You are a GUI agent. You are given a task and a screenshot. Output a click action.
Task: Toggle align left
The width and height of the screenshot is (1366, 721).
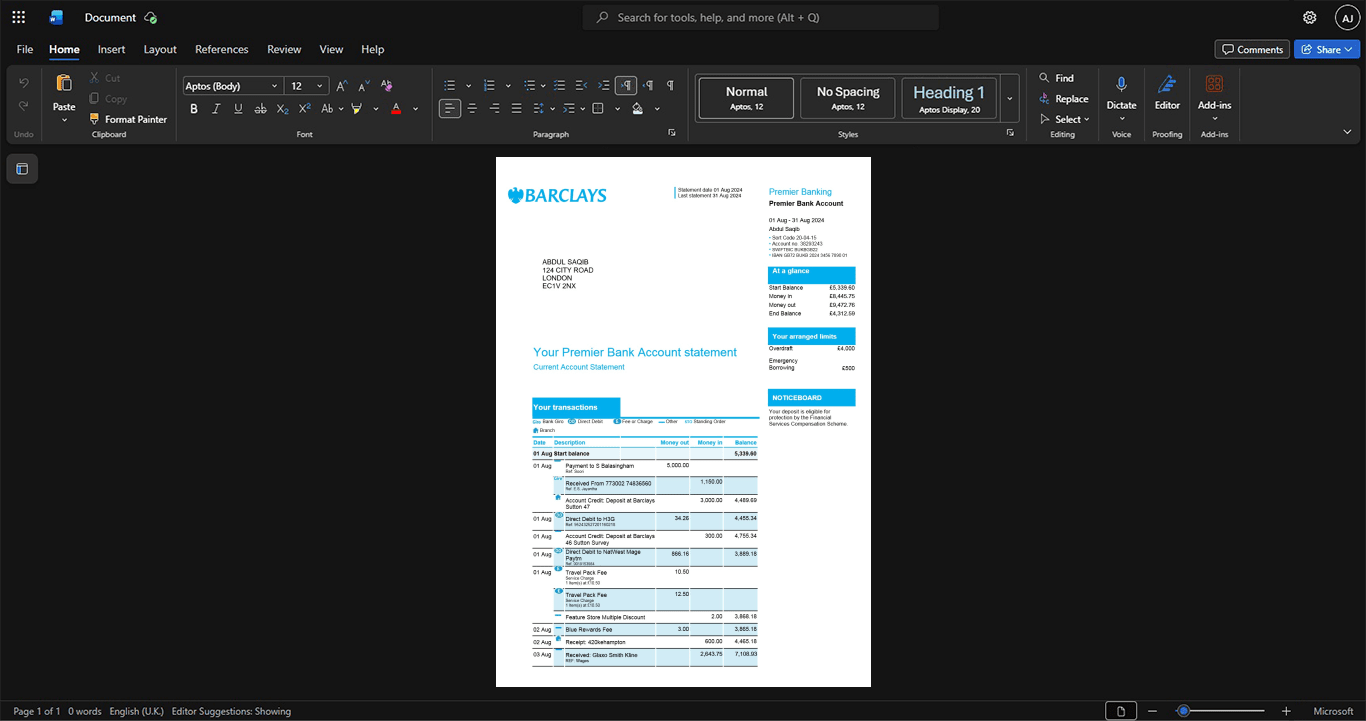pyautogui.click(x=450, y=108)
